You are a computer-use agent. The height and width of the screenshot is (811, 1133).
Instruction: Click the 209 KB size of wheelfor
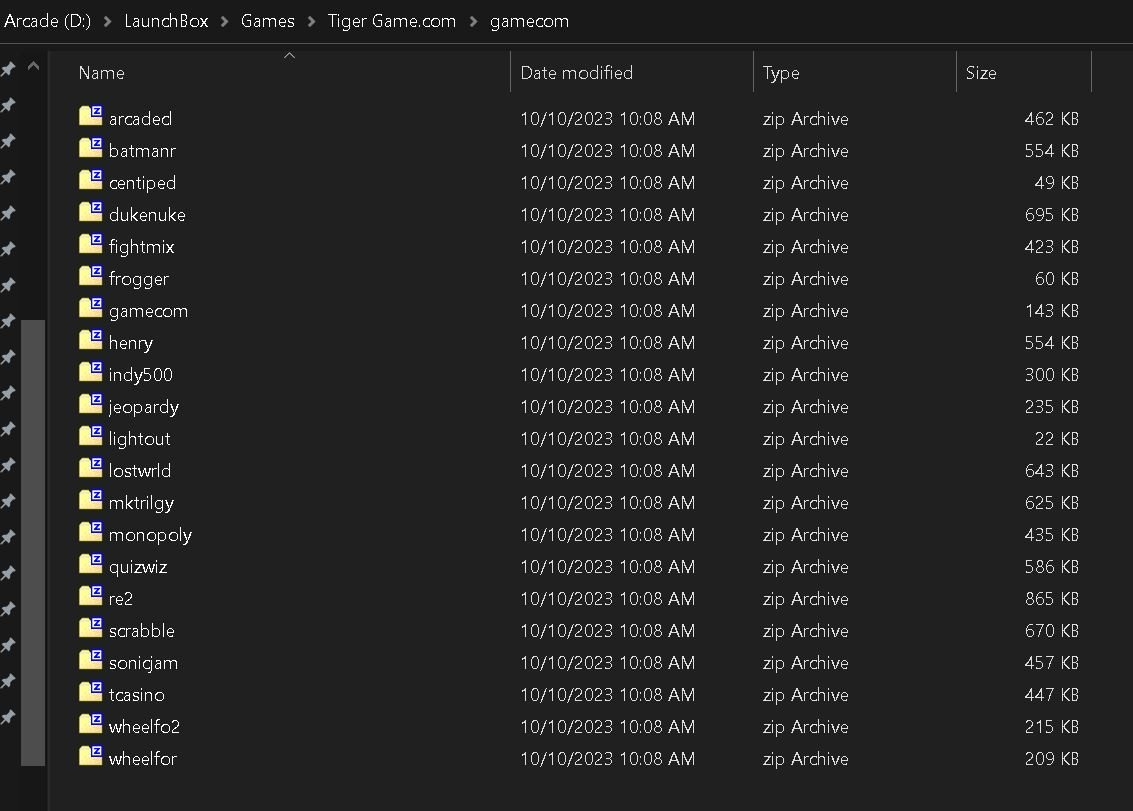point(1051,758)
